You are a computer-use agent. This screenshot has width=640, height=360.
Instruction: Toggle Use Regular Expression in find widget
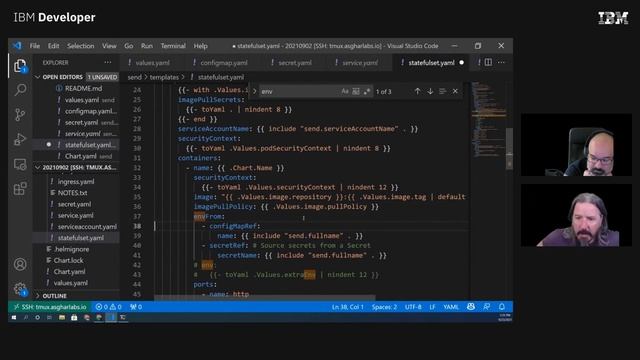click(x=367, y=91)
